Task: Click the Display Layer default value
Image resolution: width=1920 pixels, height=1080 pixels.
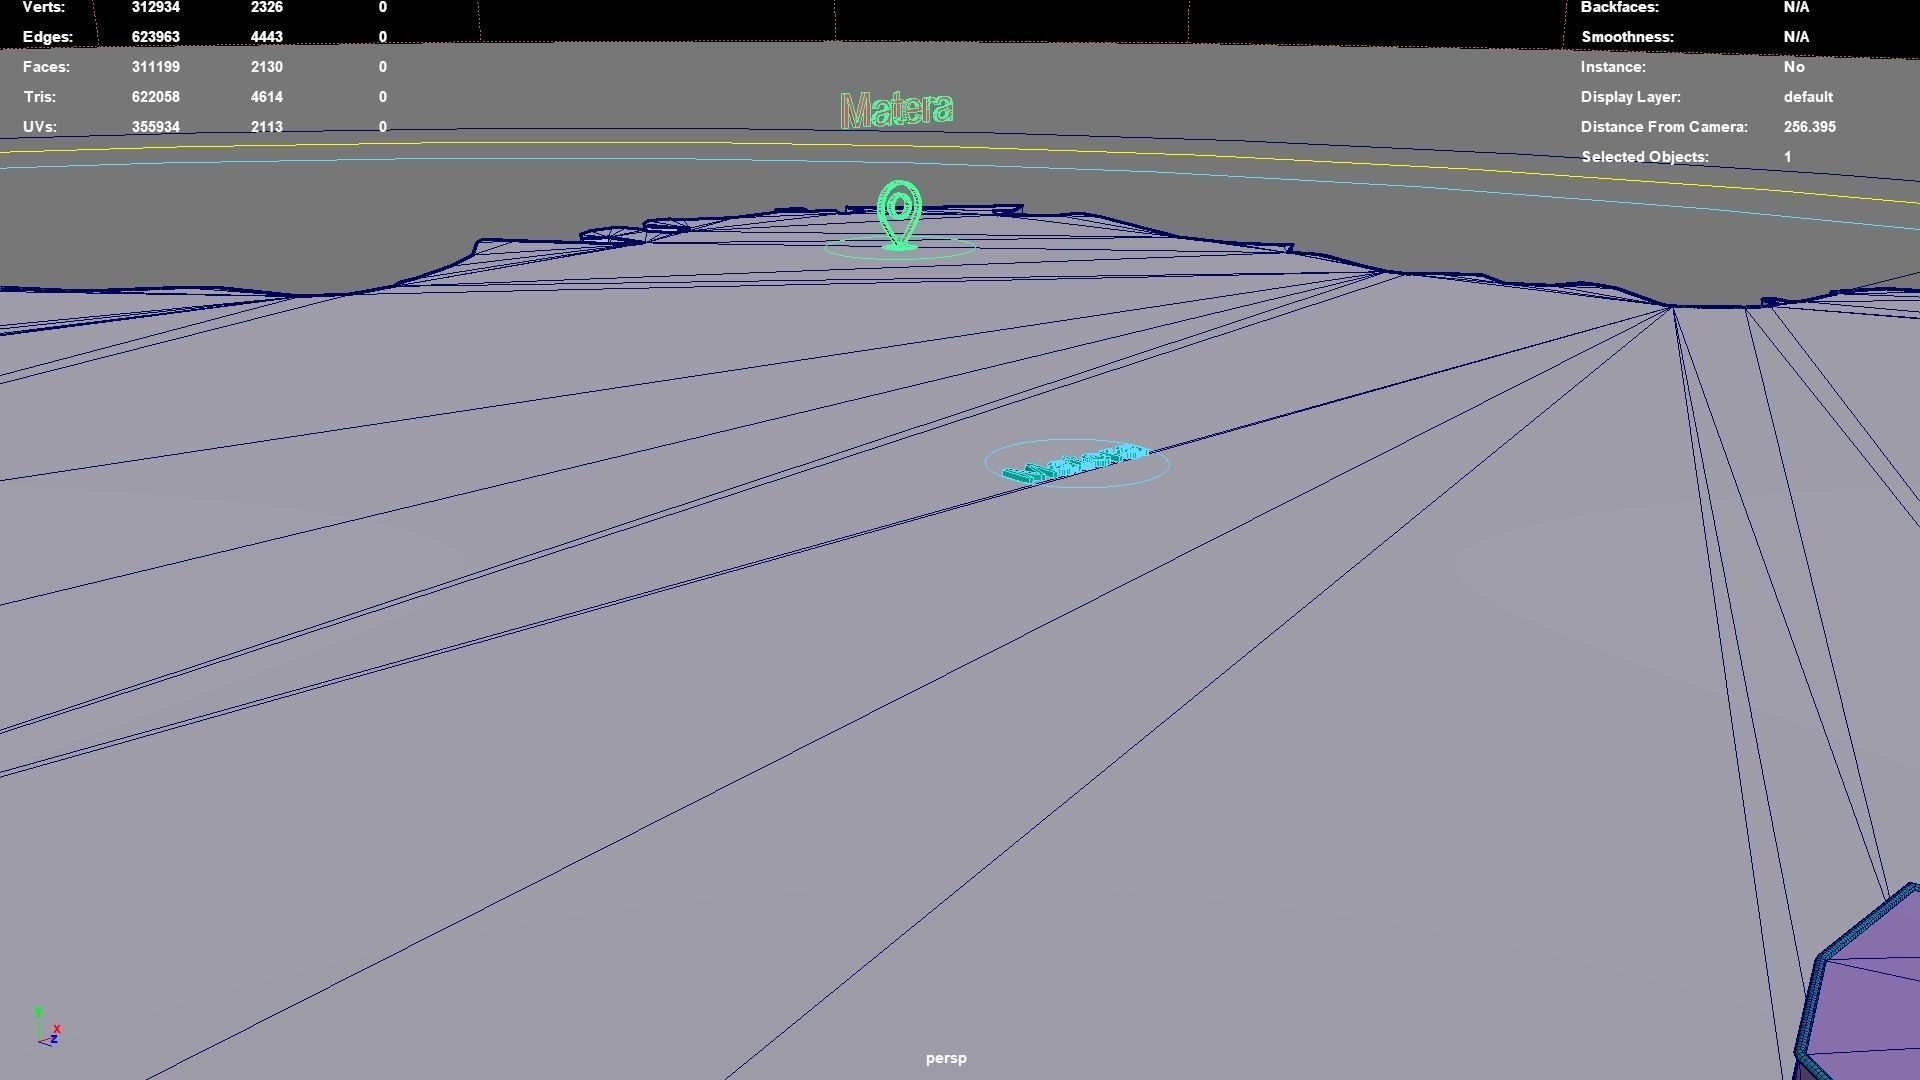Action: click(x=1807, y=97)
